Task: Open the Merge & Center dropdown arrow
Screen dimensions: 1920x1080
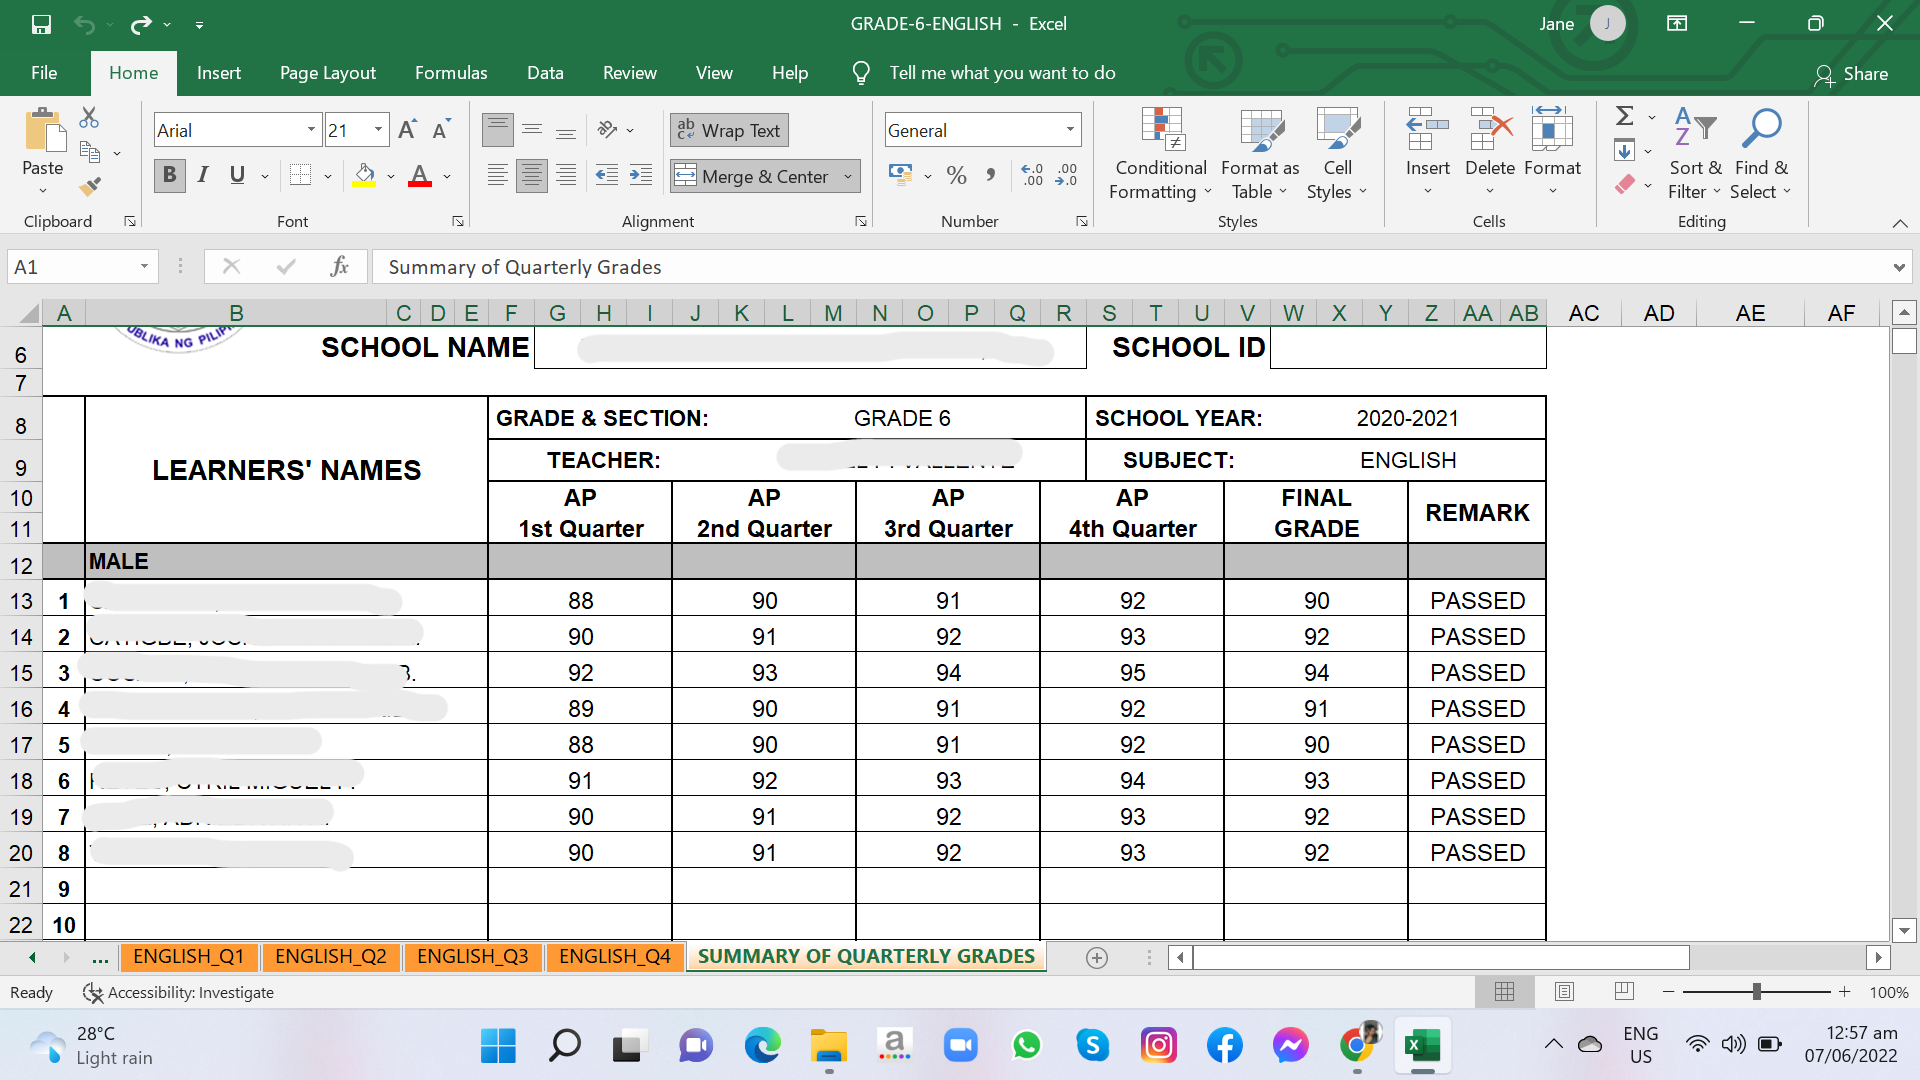Action: coord(848,177)
